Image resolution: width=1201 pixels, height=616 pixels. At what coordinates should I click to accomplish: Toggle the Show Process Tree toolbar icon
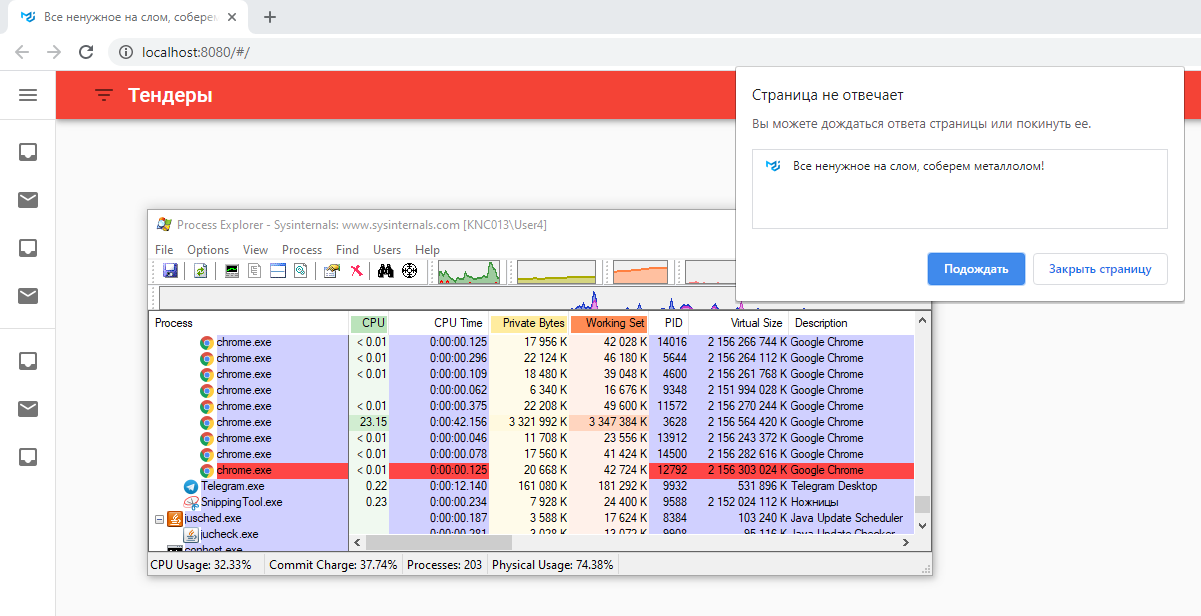[x=255, y=271]
